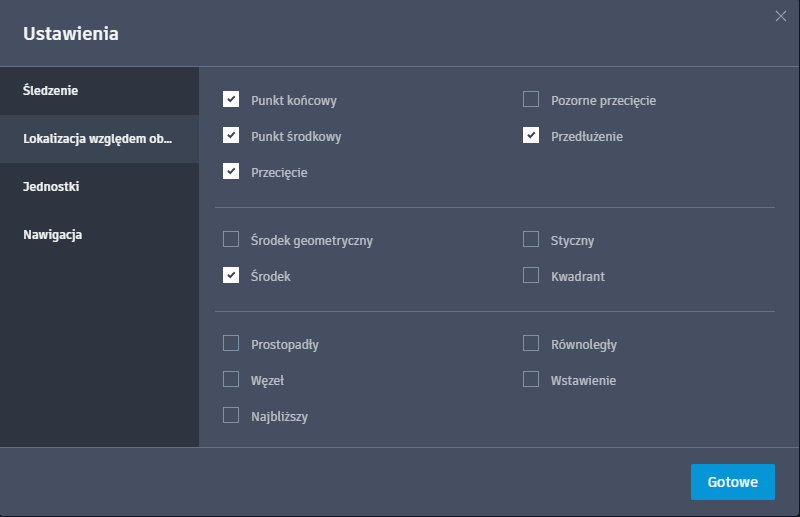
Task: Enable the Równoległy snap option
Action: [x=531, y=343]
